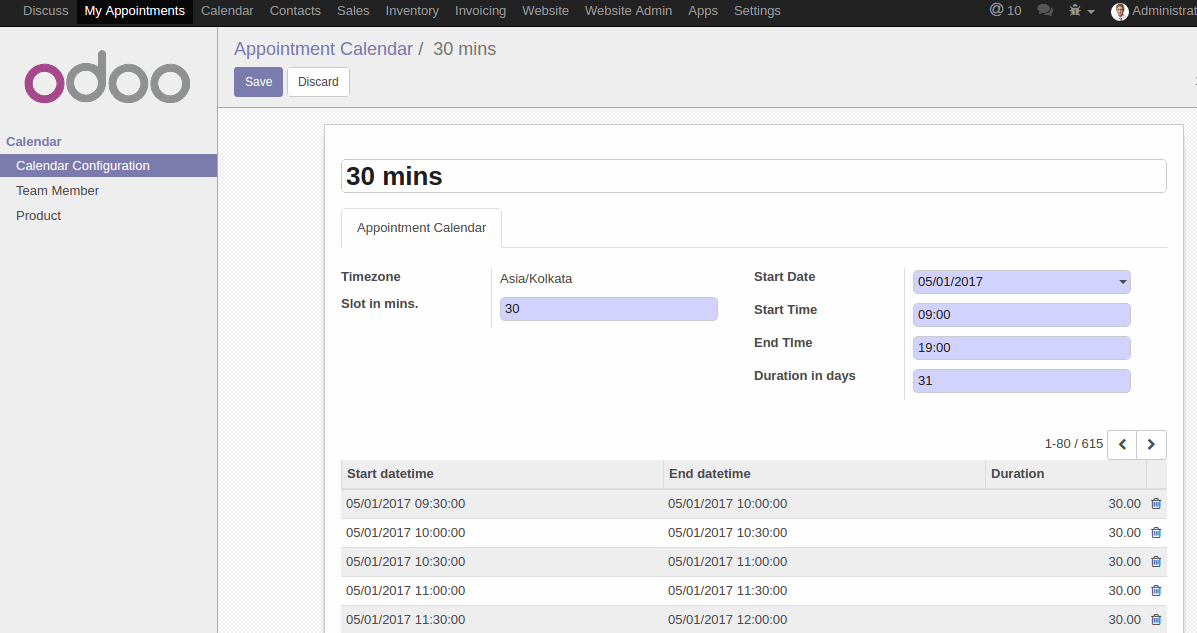Click the Duration in days field
The height and width of the screenshot is (633, 1197).
tap(1021, 380)
